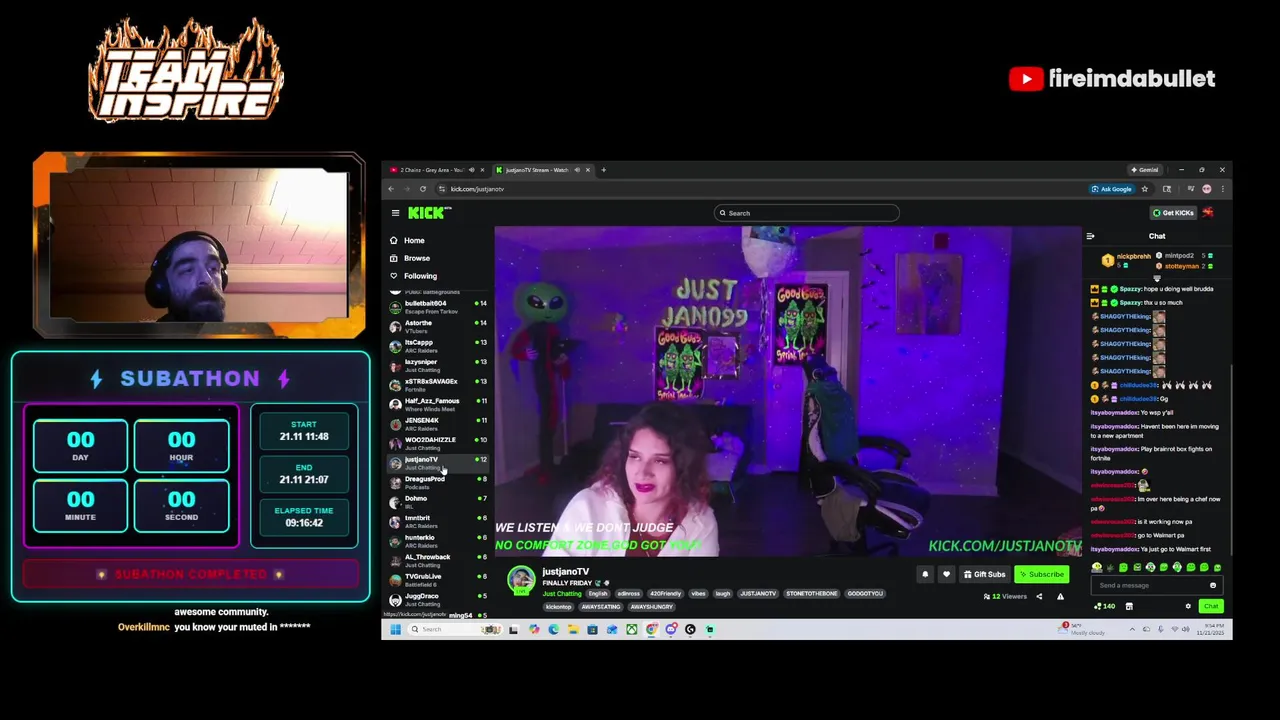The height and width of the screenshot is (720, 1280).
Task: Send message with green Chat button
Action: pyautogui.click(x=1211, y=606)
